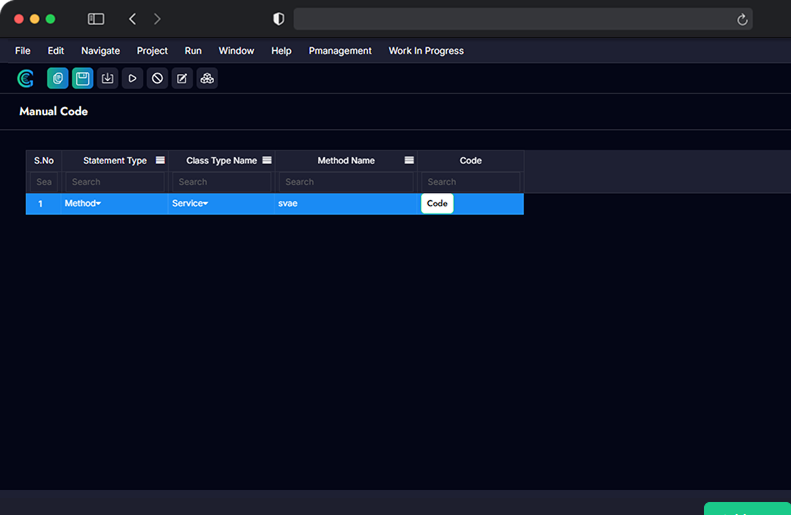Click the svae method name cell
791x515 pixels.
[346, 204]
